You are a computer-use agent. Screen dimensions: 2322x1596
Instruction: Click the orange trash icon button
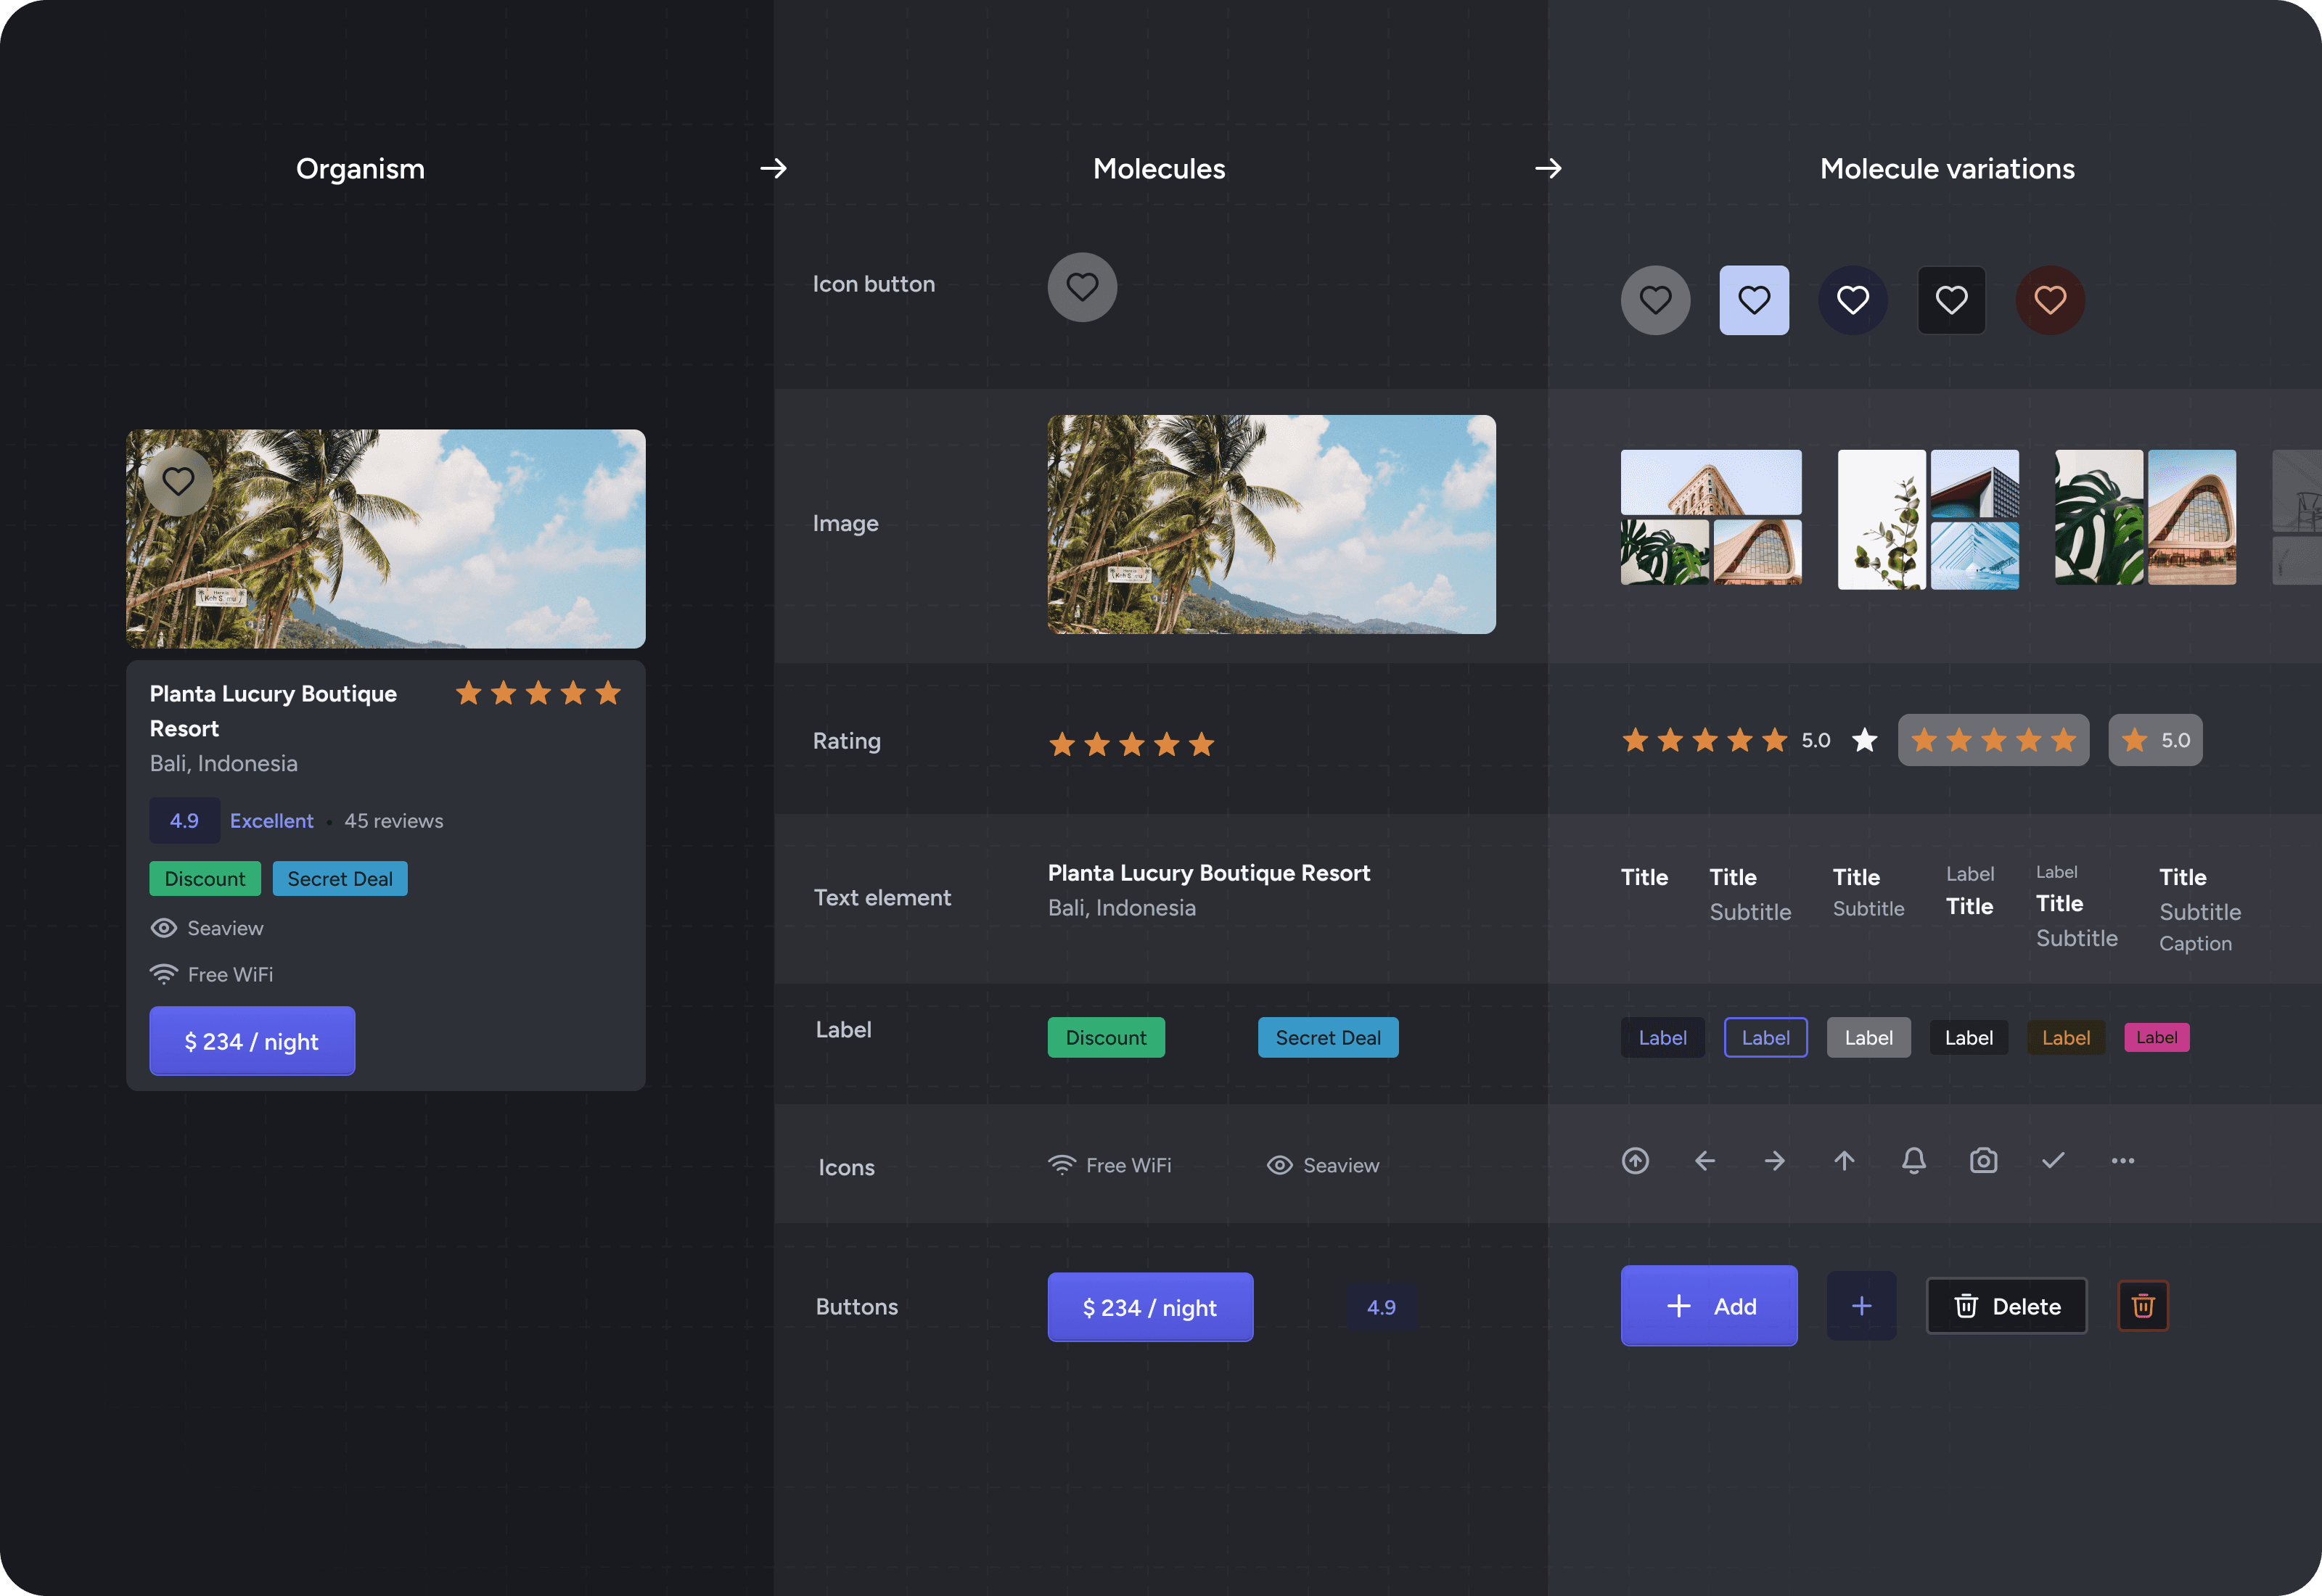click(x=2142, y=1305)
